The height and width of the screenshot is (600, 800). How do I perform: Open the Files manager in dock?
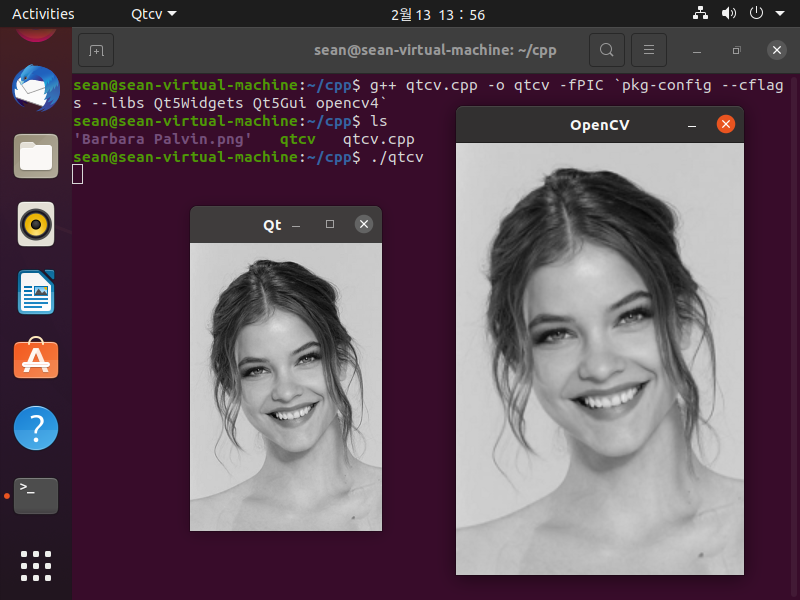pos(36,156)
